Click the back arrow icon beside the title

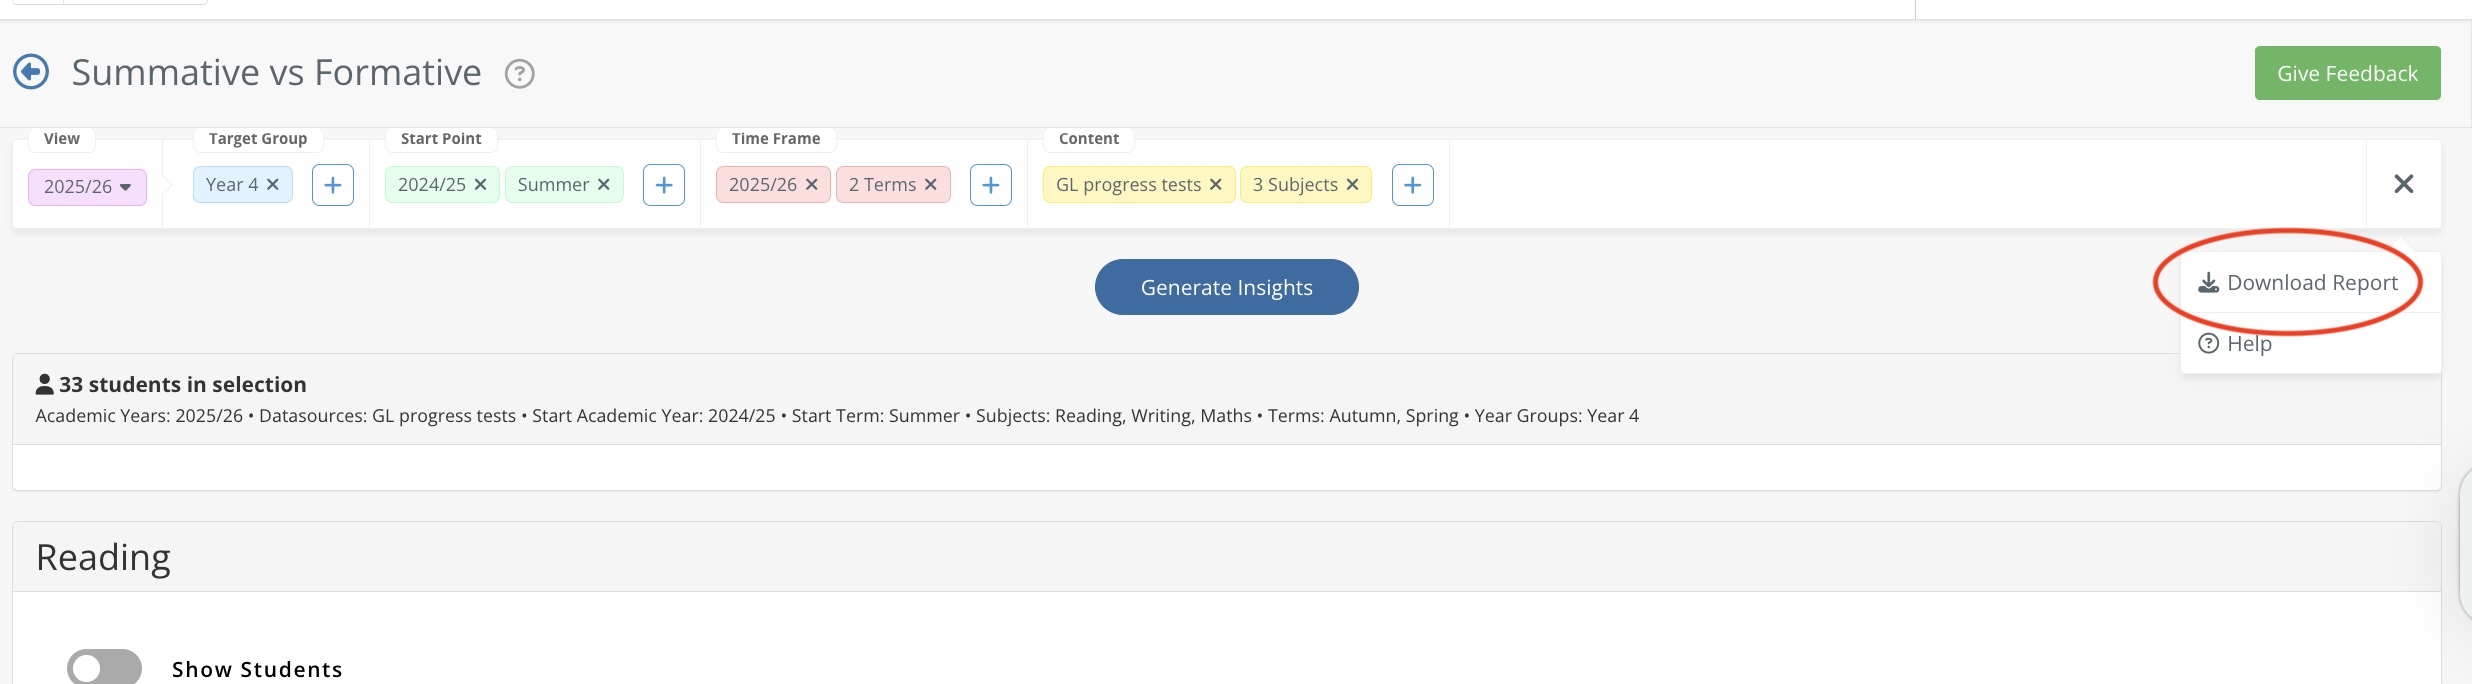[31, 72]
